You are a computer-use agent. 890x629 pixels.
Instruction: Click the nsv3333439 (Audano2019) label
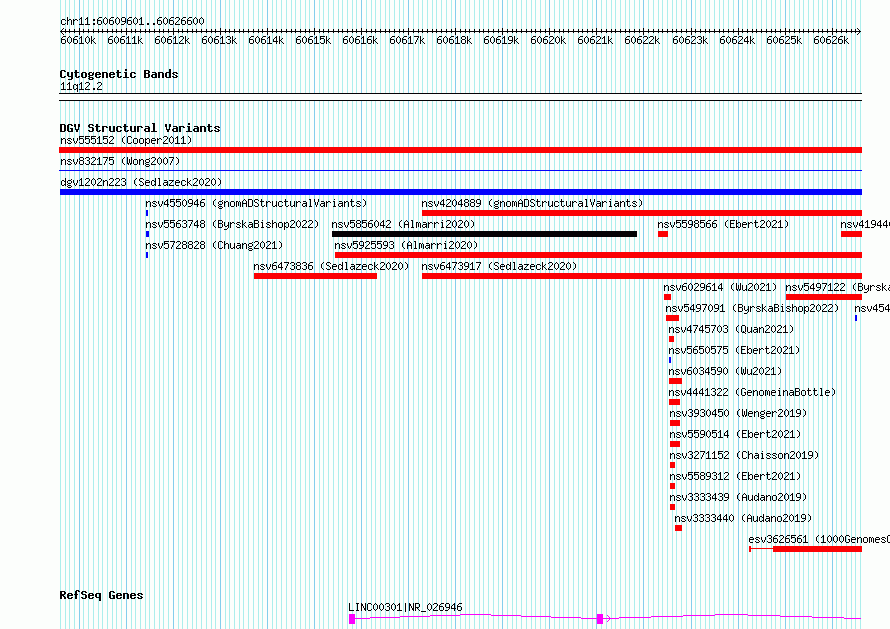pos(738,497)
